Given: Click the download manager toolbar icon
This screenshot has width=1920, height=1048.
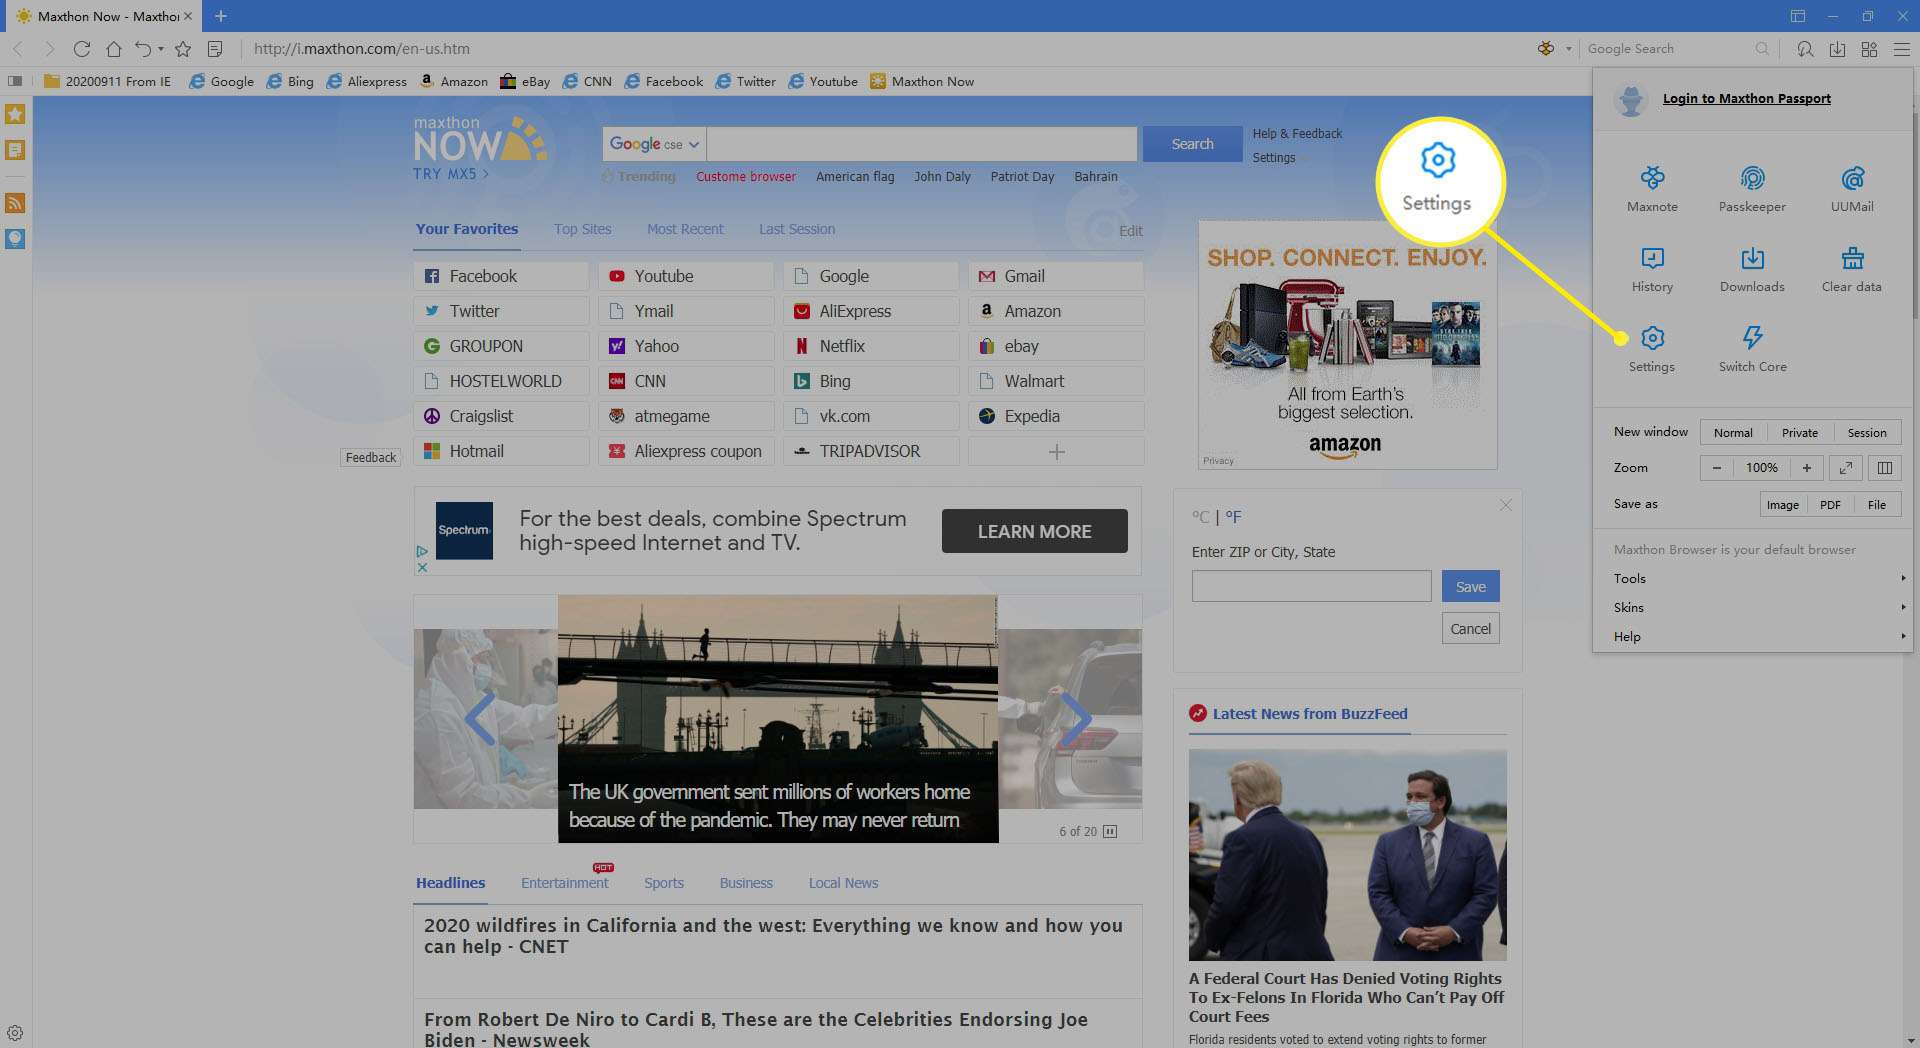Looking at the screenshot, I should click(x=1837, y=48).
